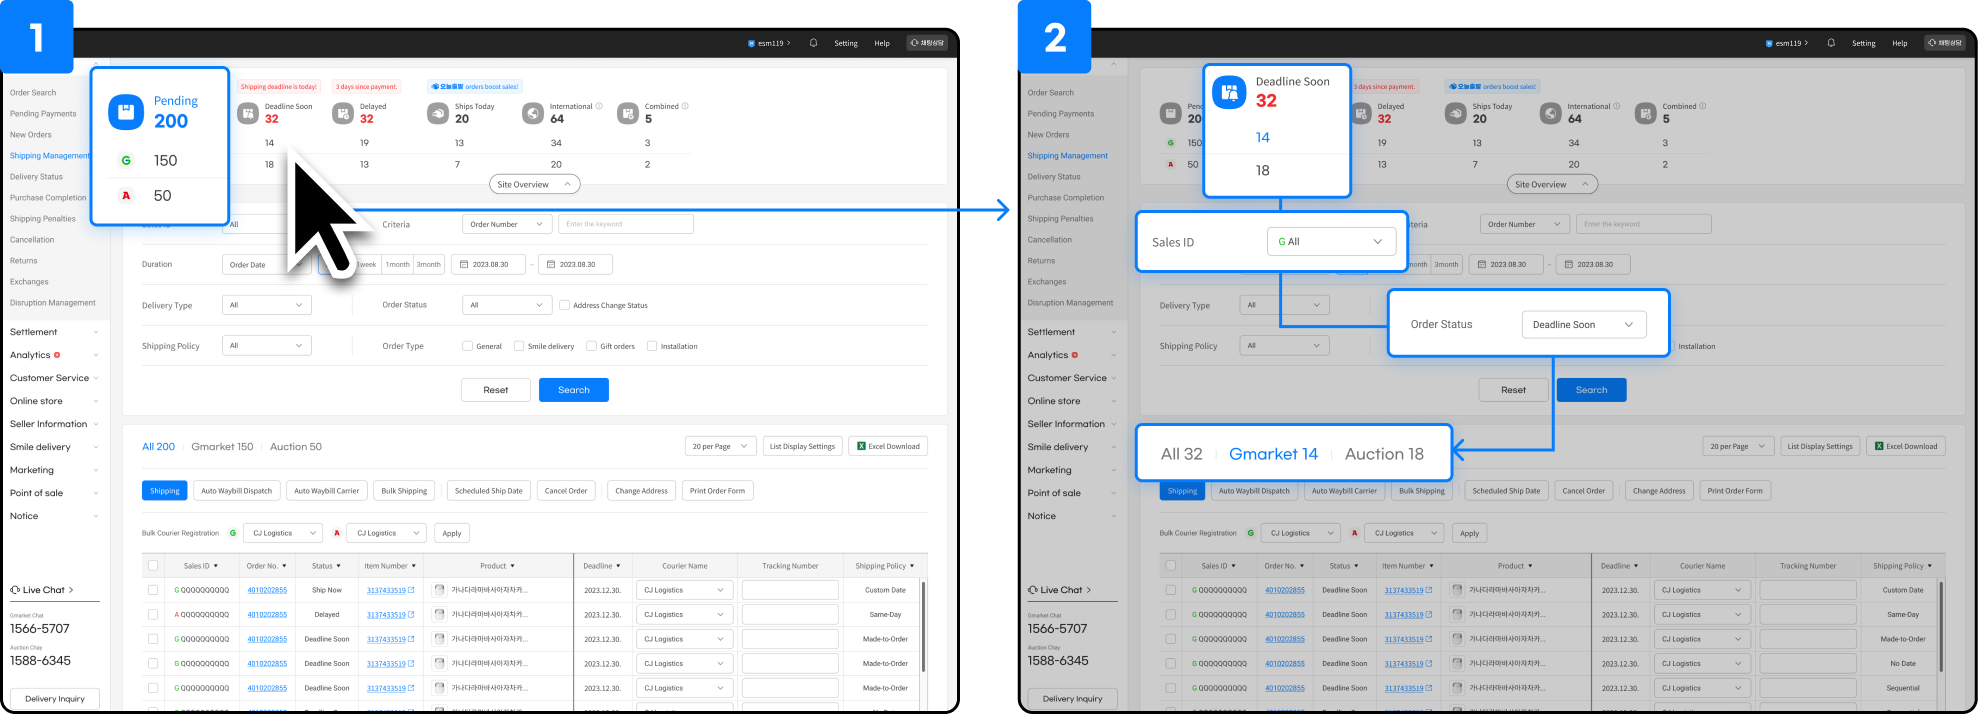Click the International globe icon in panel 2
1978x714 pixels.
click(x=1550, y=114)
